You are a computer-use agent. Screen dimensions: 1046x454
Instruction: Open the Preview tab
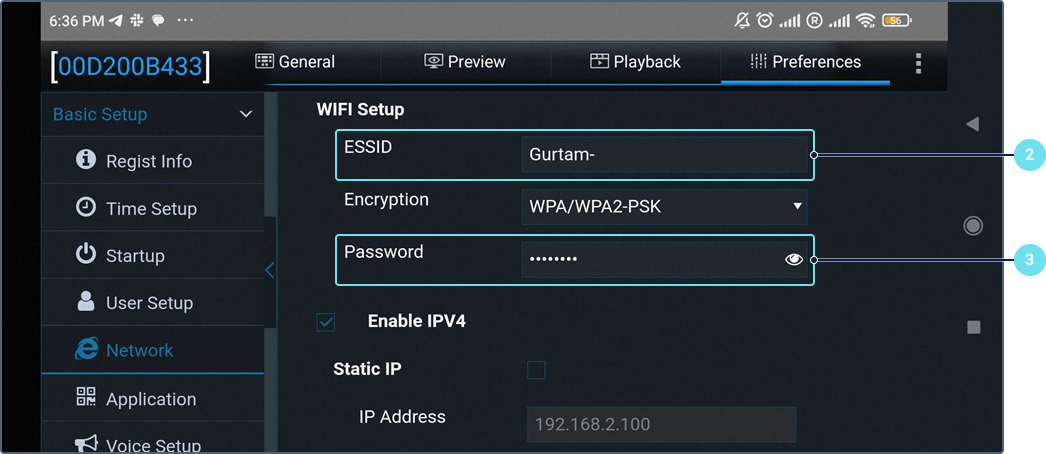465,62
